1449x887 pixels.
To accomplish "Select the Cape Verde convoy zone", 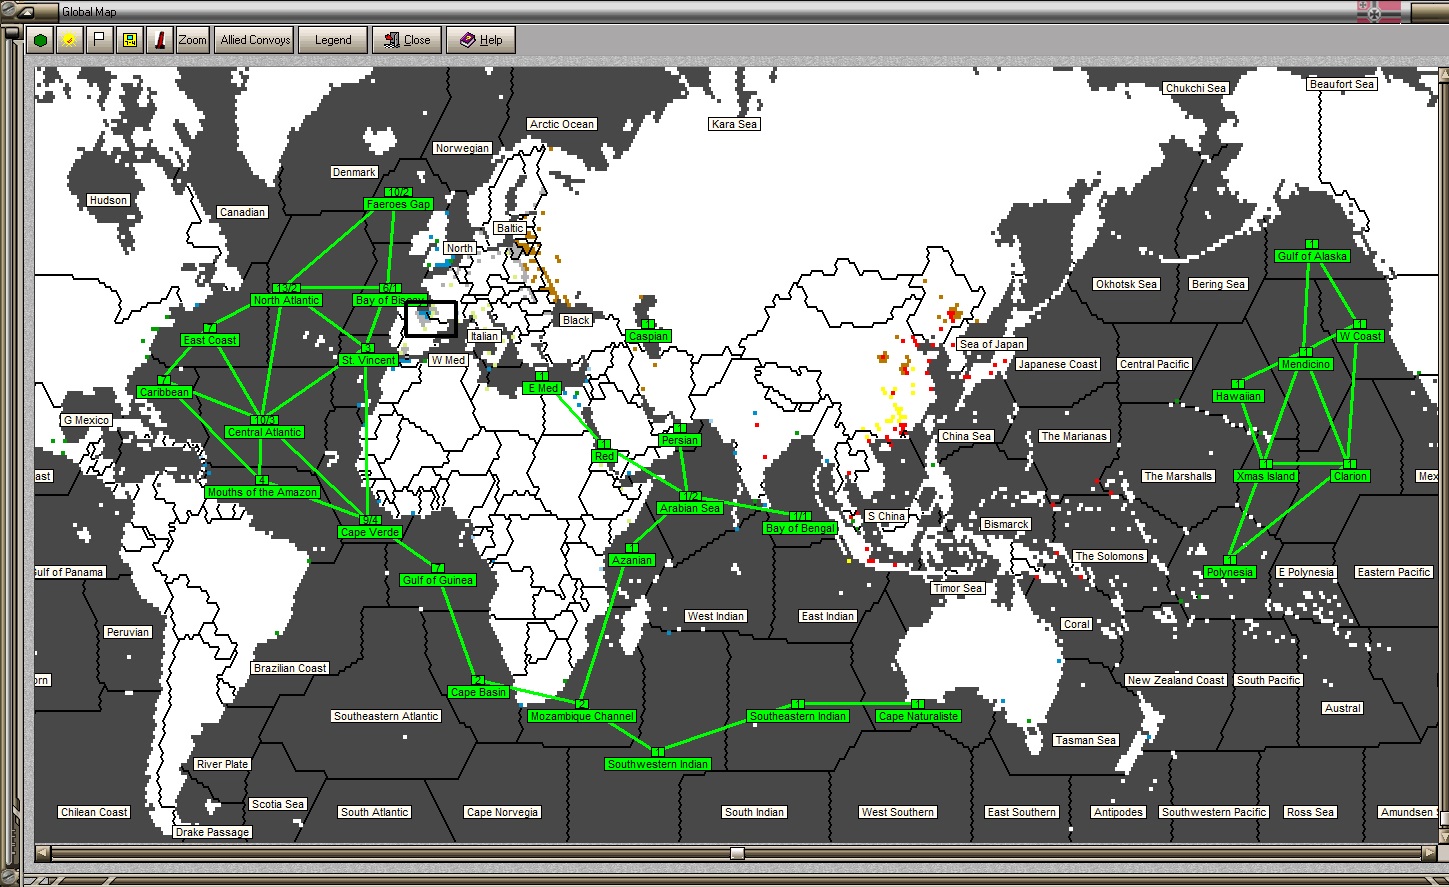I will 370,532.
